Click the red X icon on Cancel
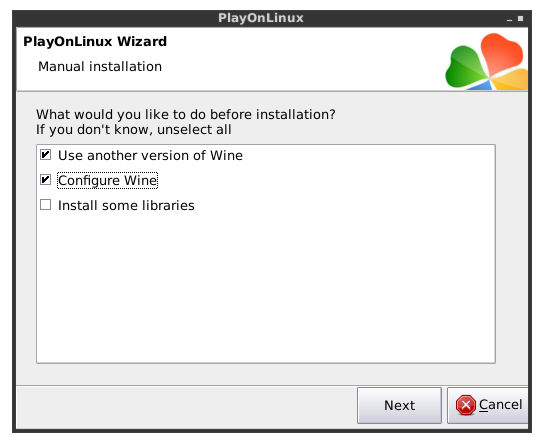Viewport: 552px width, 446px height. pos(465,405)
